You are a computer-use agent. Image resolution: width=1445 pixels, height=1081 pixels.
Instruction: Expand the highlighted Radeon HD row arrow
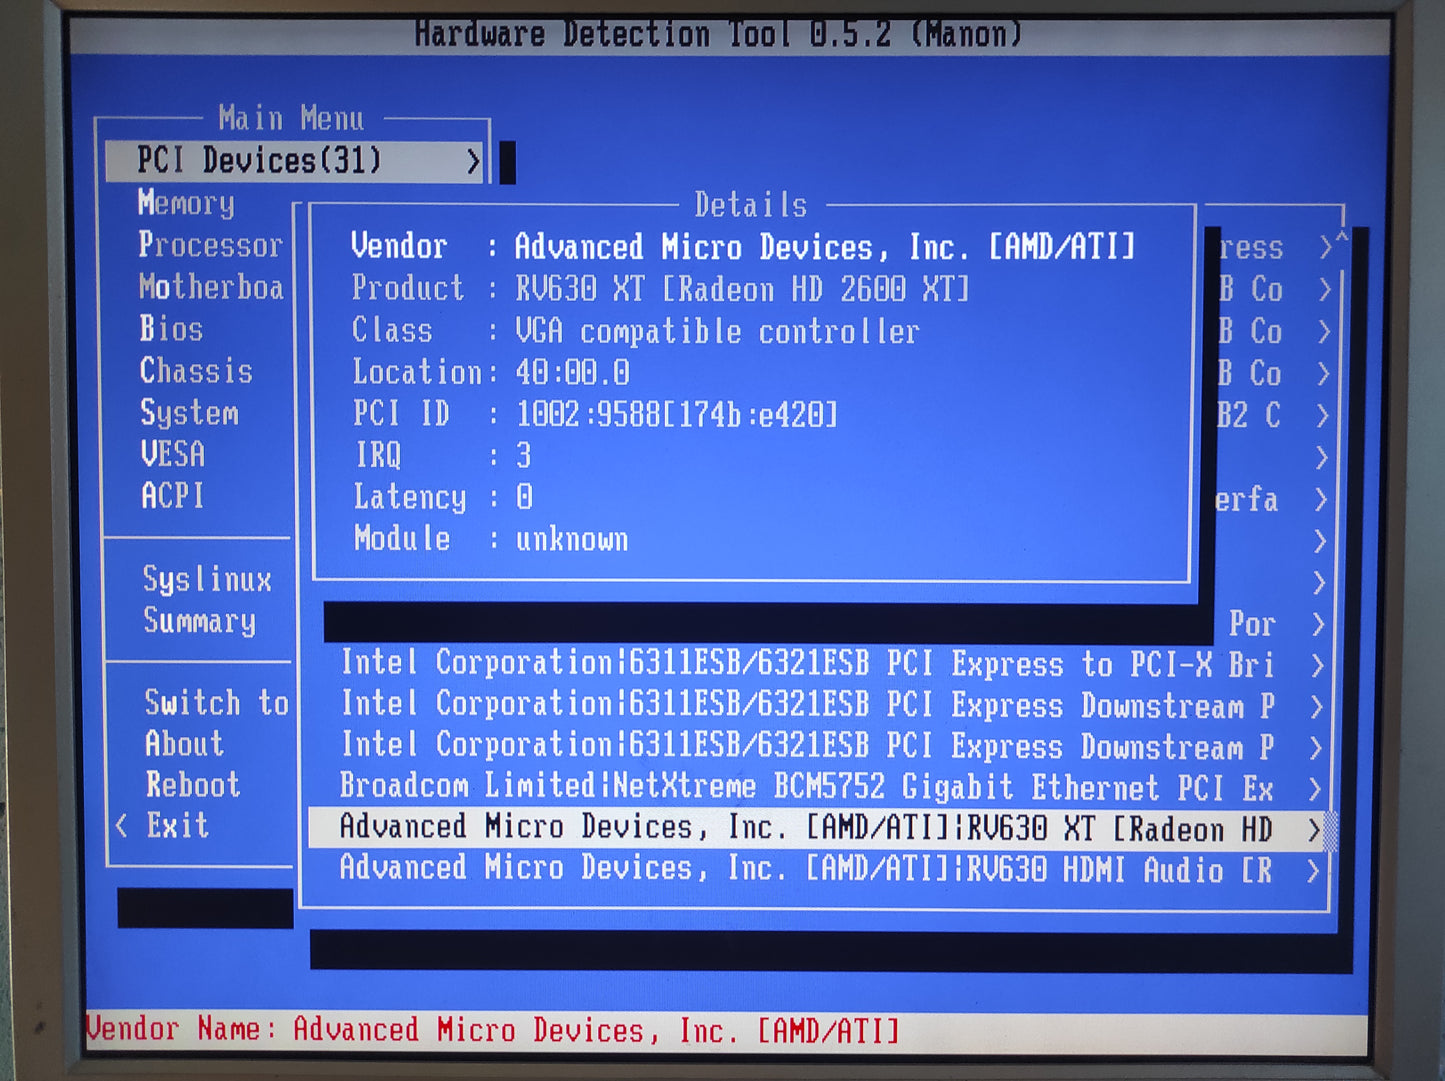pyautogui.click(x=1314, y=830)
